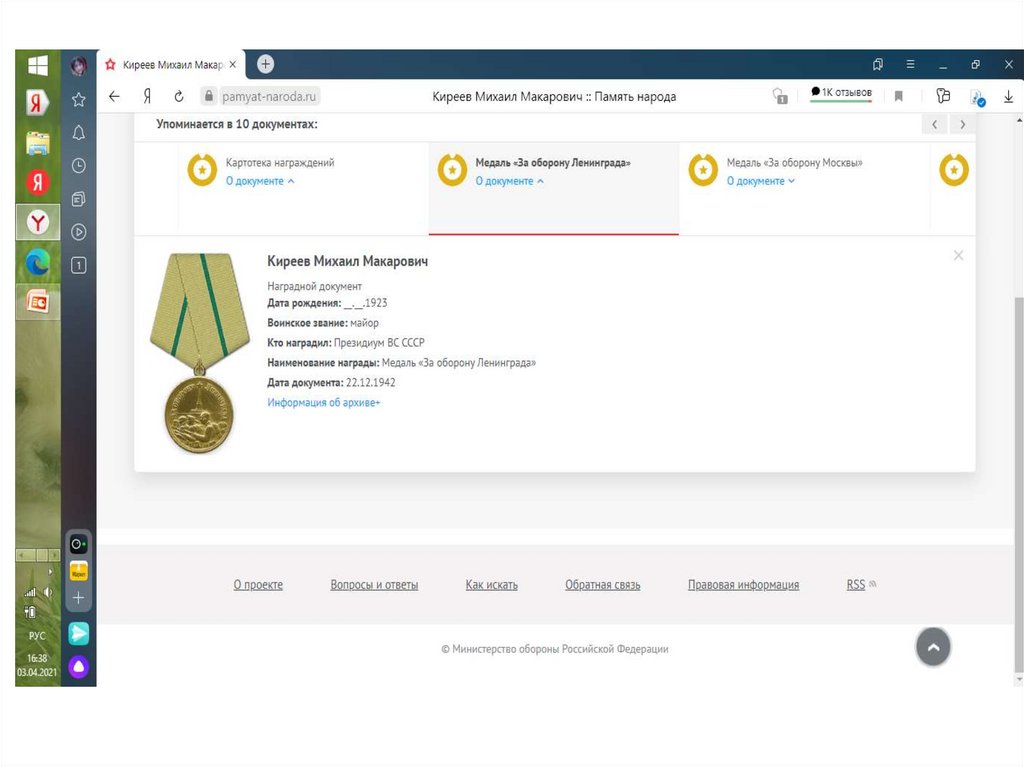Select the Картотека награждений document
Viewport: 1024px width, 767px height.
point(280,163)
